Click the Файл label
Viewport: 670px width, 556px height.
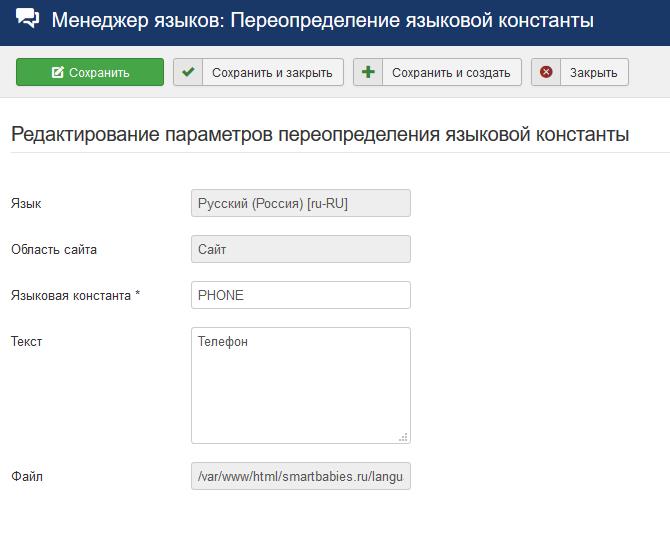(x=26, y=477)
